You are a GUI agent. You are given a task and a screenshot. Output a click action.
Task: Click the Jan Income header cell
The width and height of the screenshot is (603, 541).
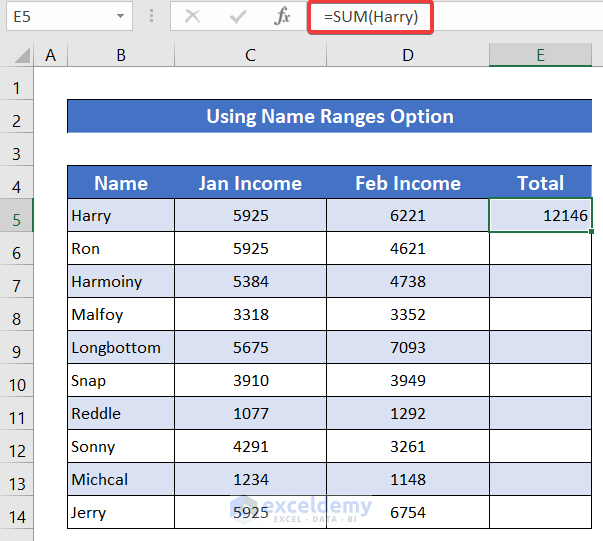[249, 183]
